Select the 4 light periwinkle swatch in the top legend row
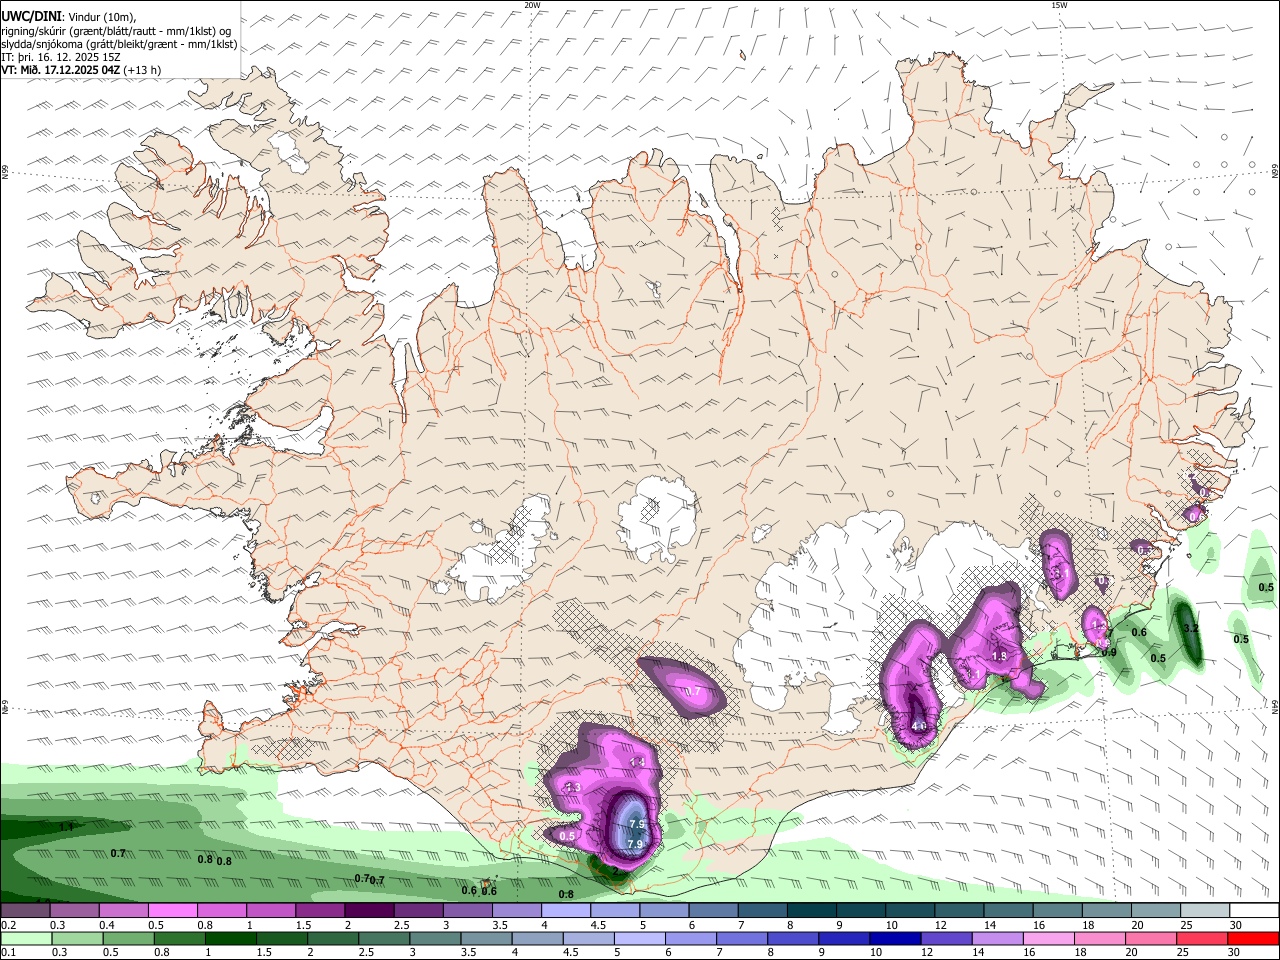 coord(566,911)
